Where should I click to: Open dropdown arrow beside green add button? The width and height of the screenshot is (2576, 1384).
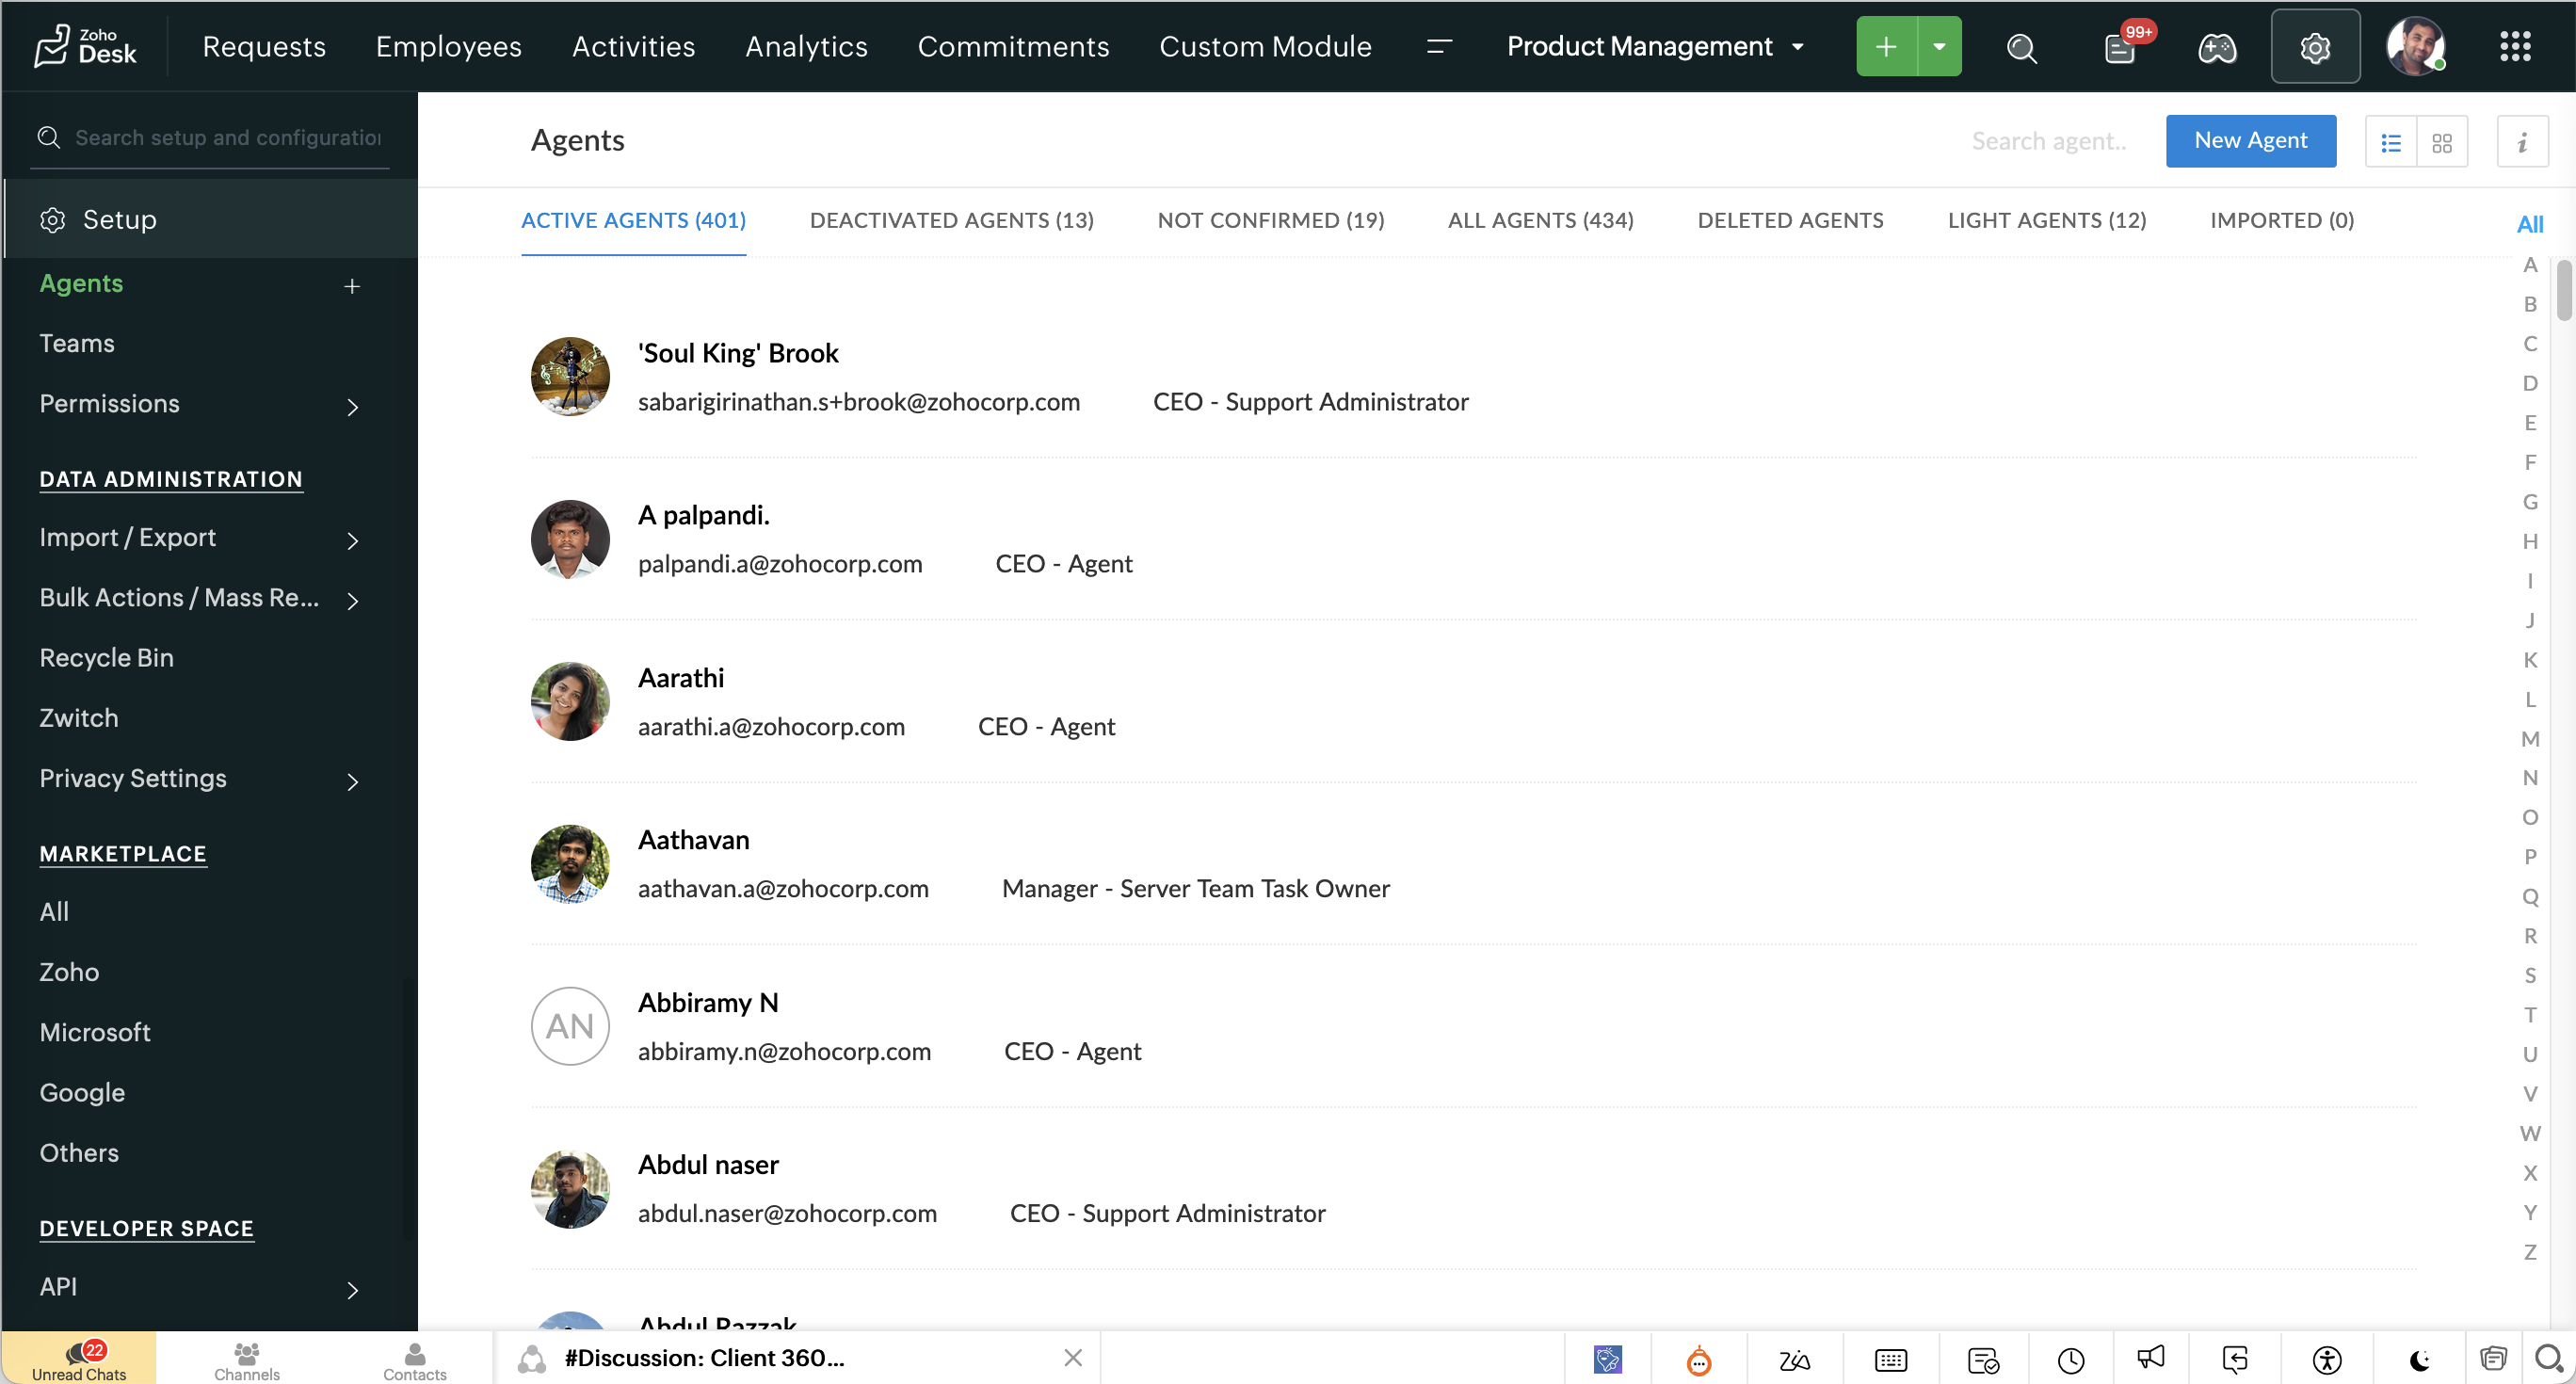coord(1939,47)
